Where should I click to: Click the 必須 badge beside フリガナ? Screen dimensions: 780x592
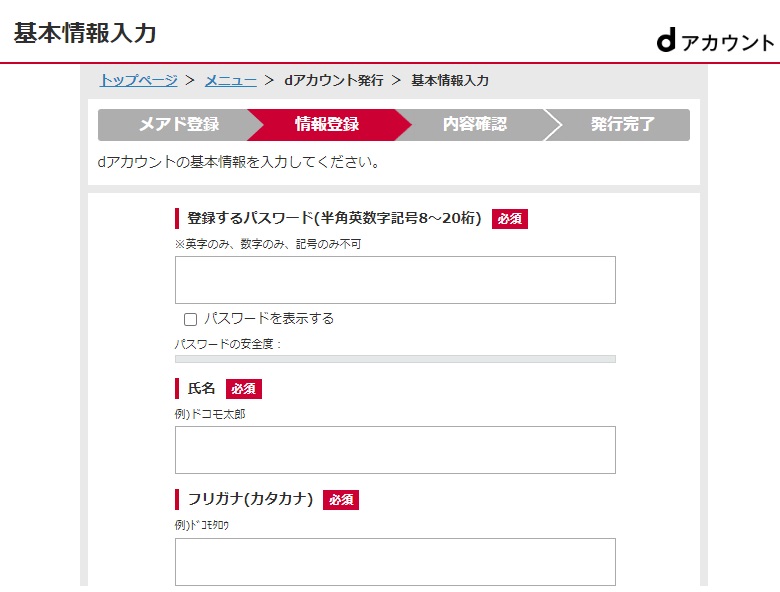tap(341, 499)
